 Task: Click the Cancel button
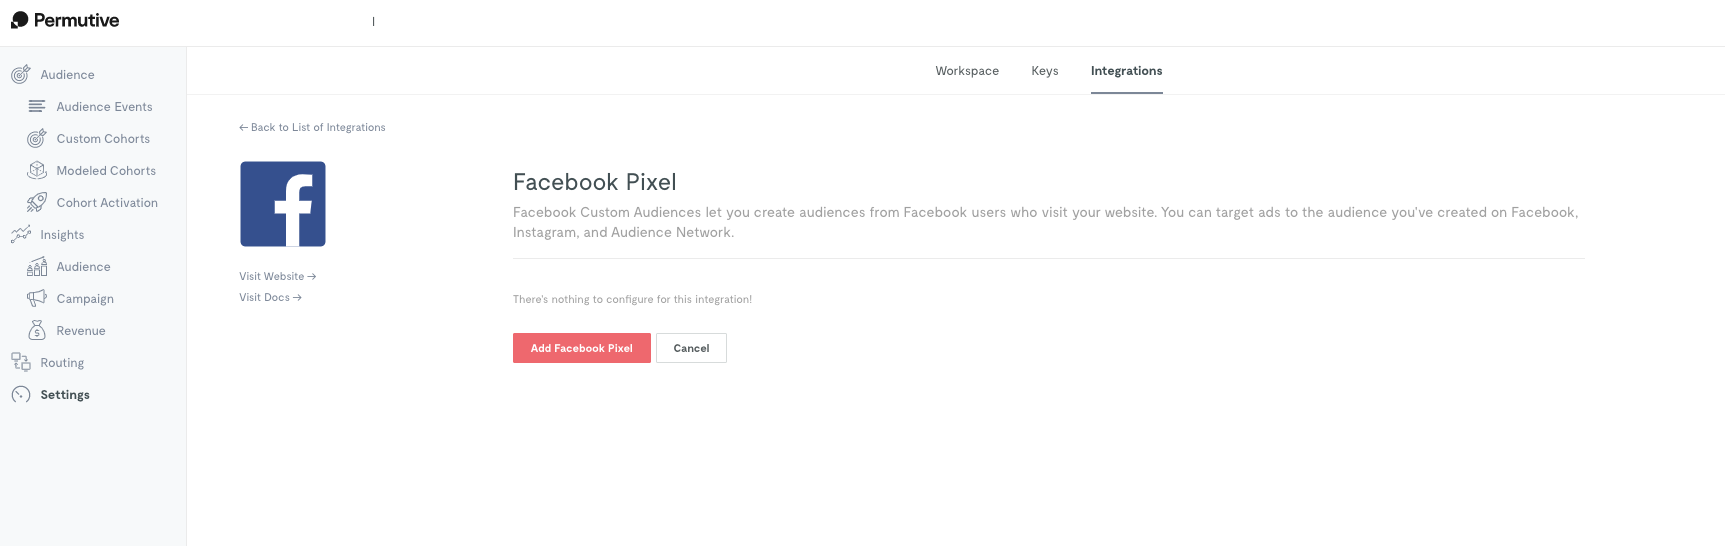click(691, 348)
